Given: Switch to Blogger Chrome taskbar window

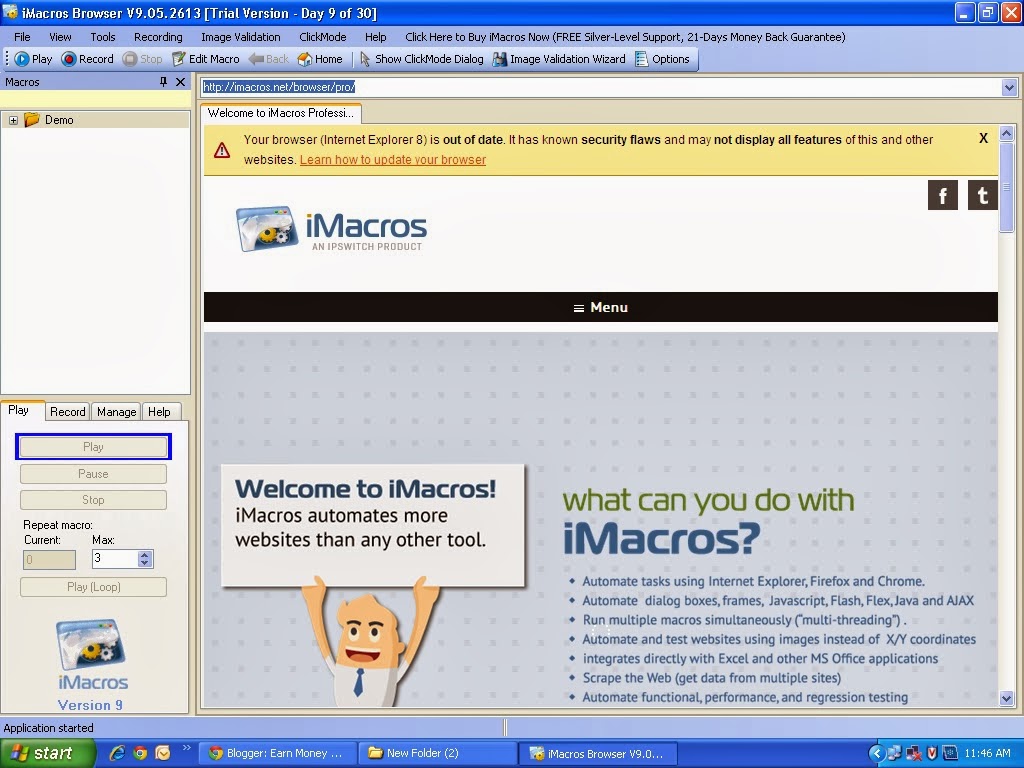Looking at the screenshot, I should point(277,753).
